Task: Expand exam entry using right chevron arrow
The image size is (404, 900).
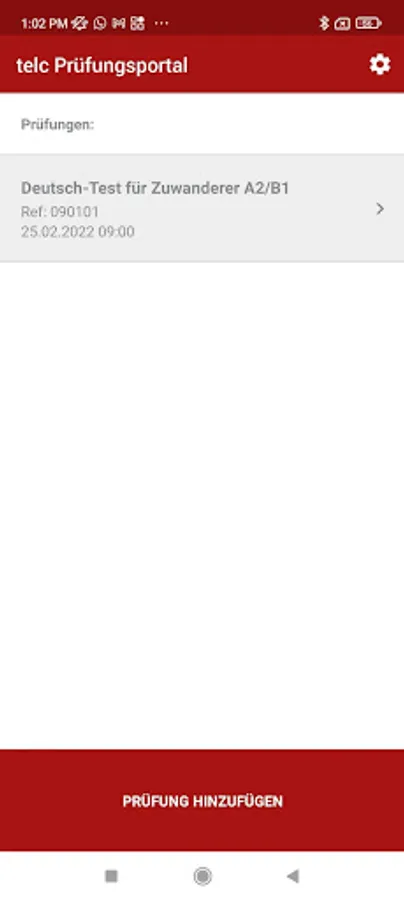Action: click(379, 209)
